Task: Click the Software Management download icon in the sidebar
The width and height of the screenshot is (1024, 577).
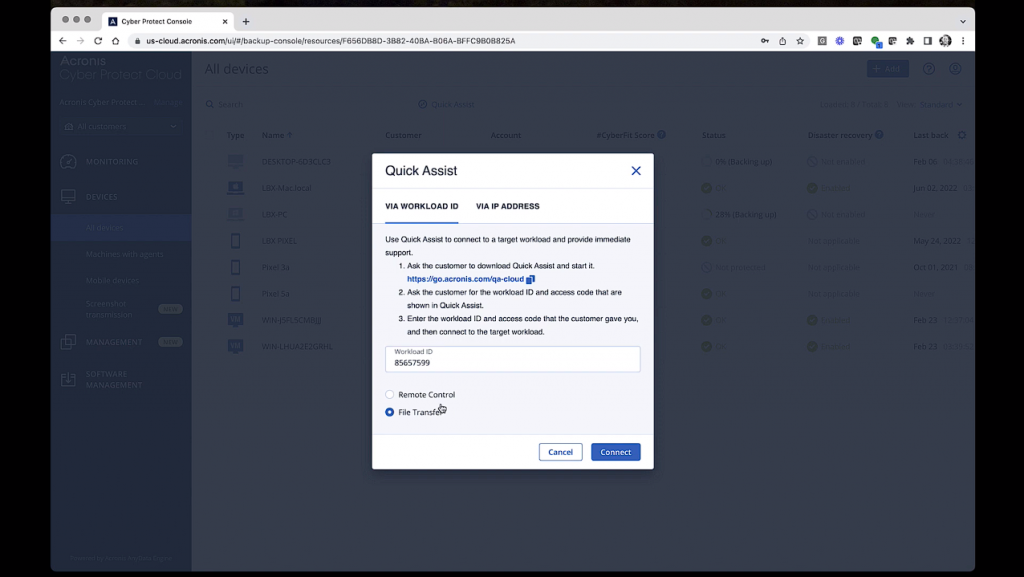Action: coord(68,379)
